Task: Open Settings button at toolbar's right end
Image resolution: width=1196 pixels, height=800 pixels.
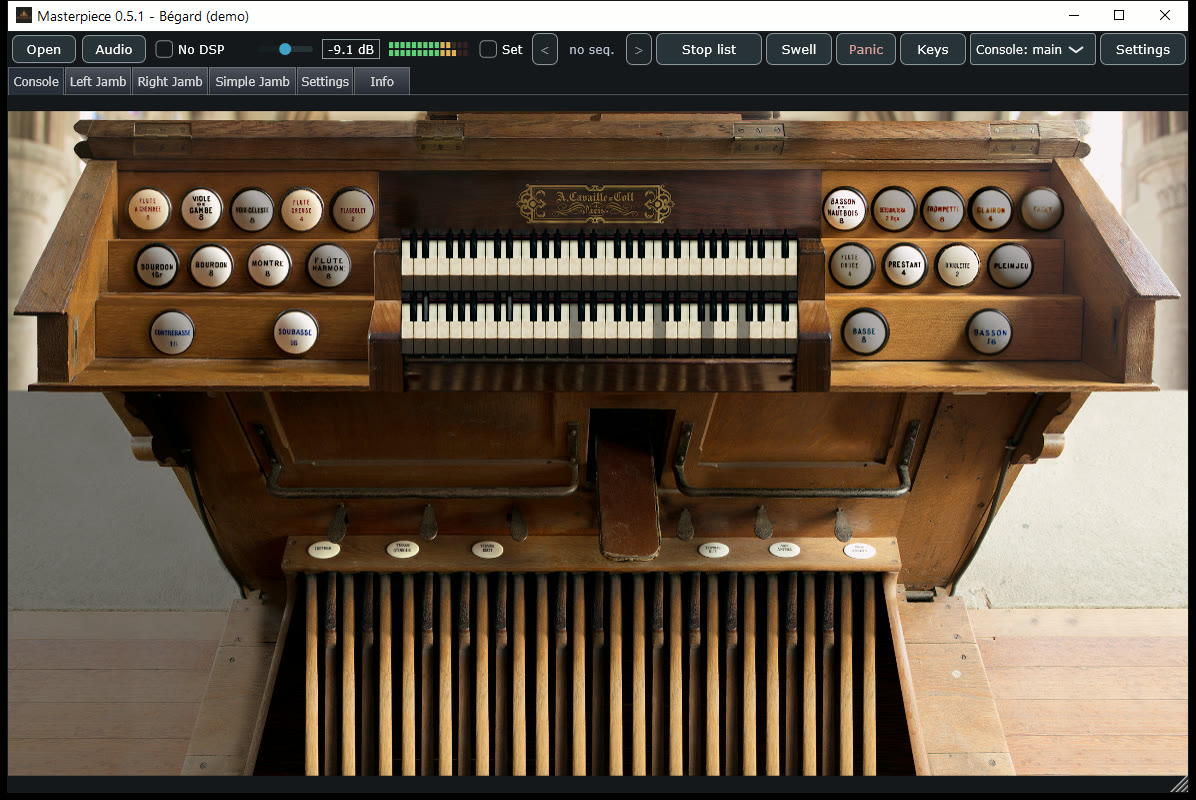Action: tap(1143, 50)
